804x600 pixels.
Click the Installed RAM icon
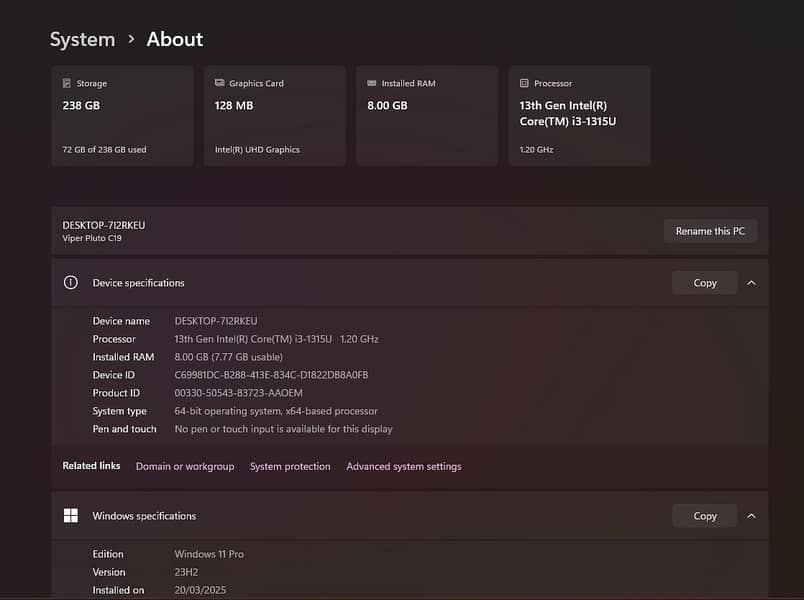point(372,83)
